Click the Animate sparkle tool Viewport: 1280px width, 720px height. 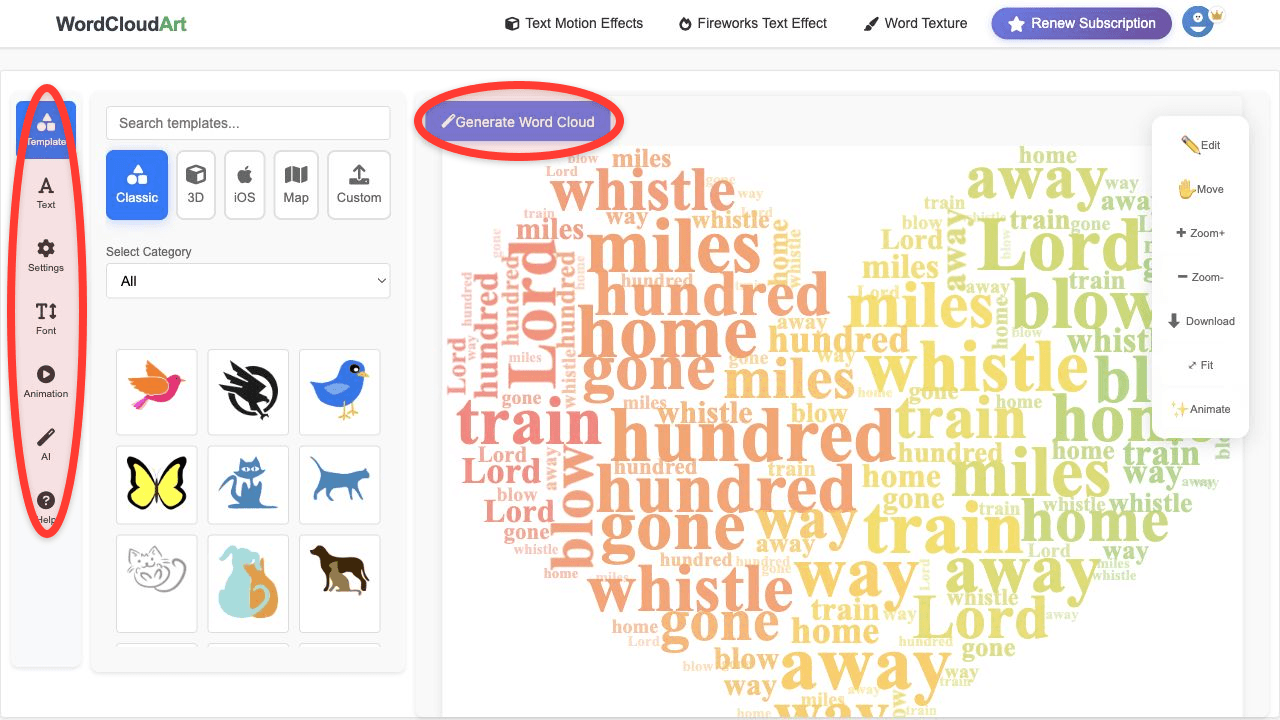point(1200,409)
